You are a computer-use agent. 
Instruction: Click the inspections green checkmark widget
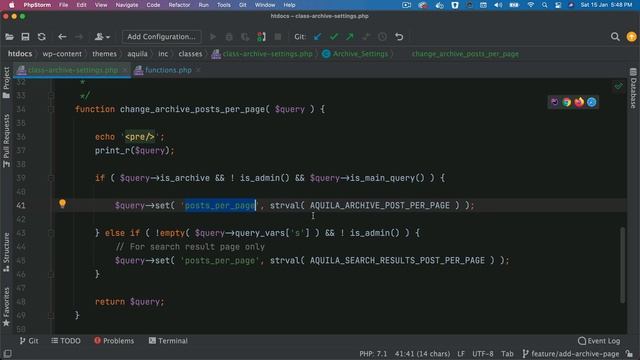tap(618, 86)
